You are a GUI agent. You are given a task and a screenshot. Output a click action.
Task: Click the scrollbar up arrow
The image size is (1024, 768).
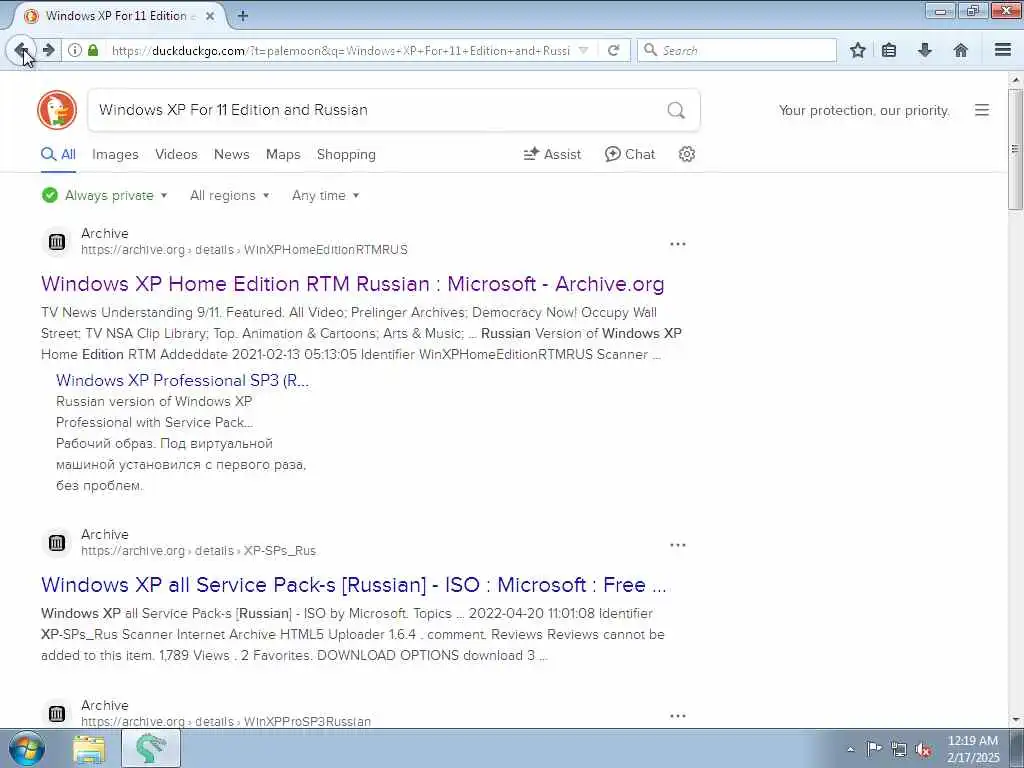click(1015, 80)
